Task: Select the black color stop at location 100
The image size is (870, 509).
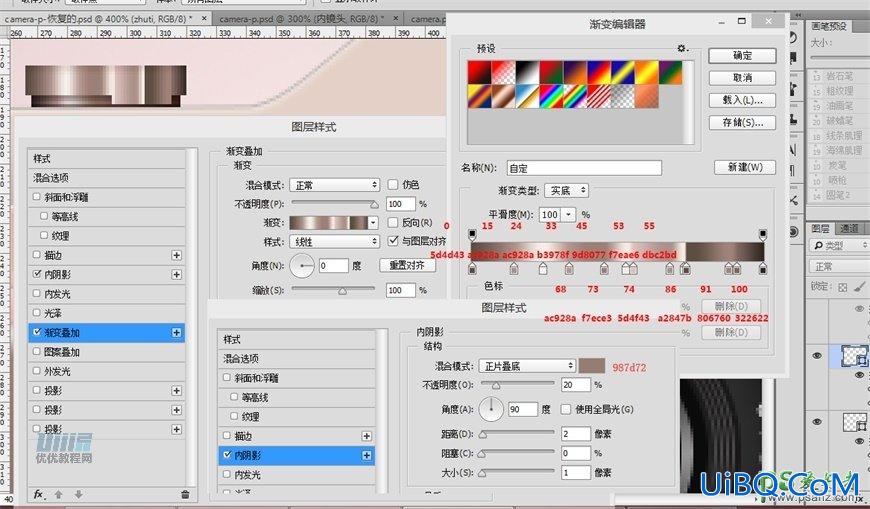Action: point(763,269)
